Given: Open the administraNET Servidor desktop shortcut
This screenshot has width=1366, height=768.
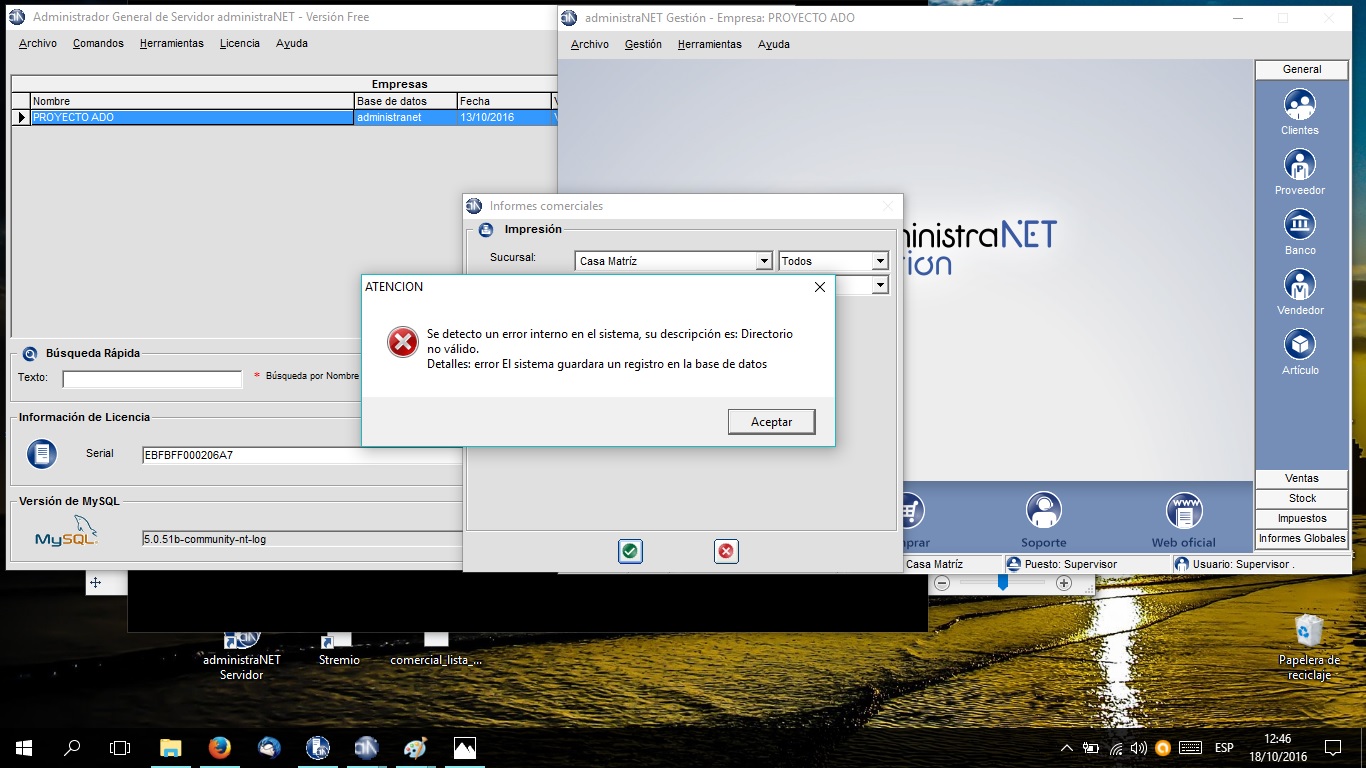Looking at the screenshot, I should [242, 655].
